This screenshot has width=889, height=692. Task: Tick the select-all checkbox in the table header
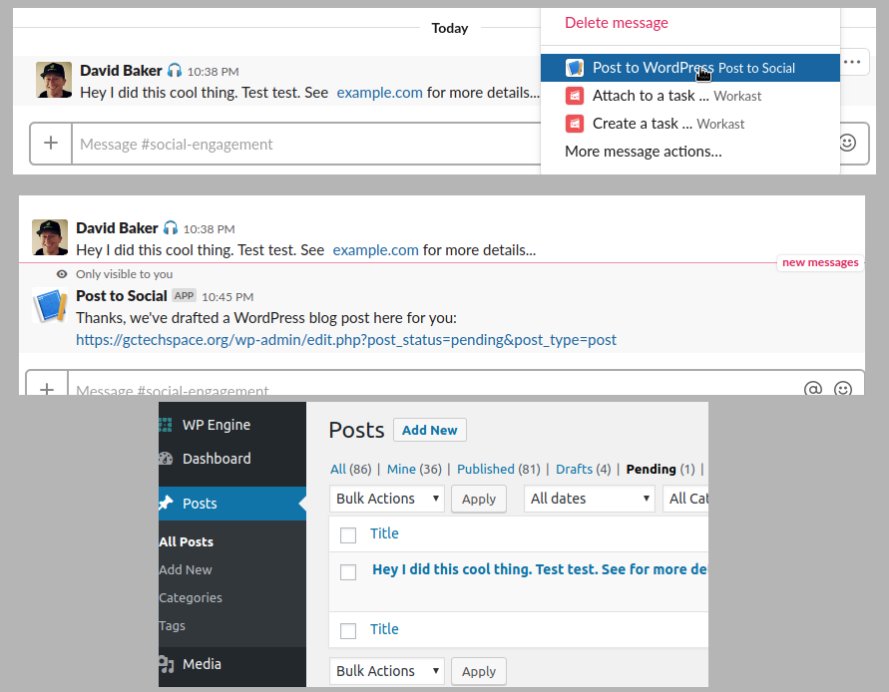(348, 535)
